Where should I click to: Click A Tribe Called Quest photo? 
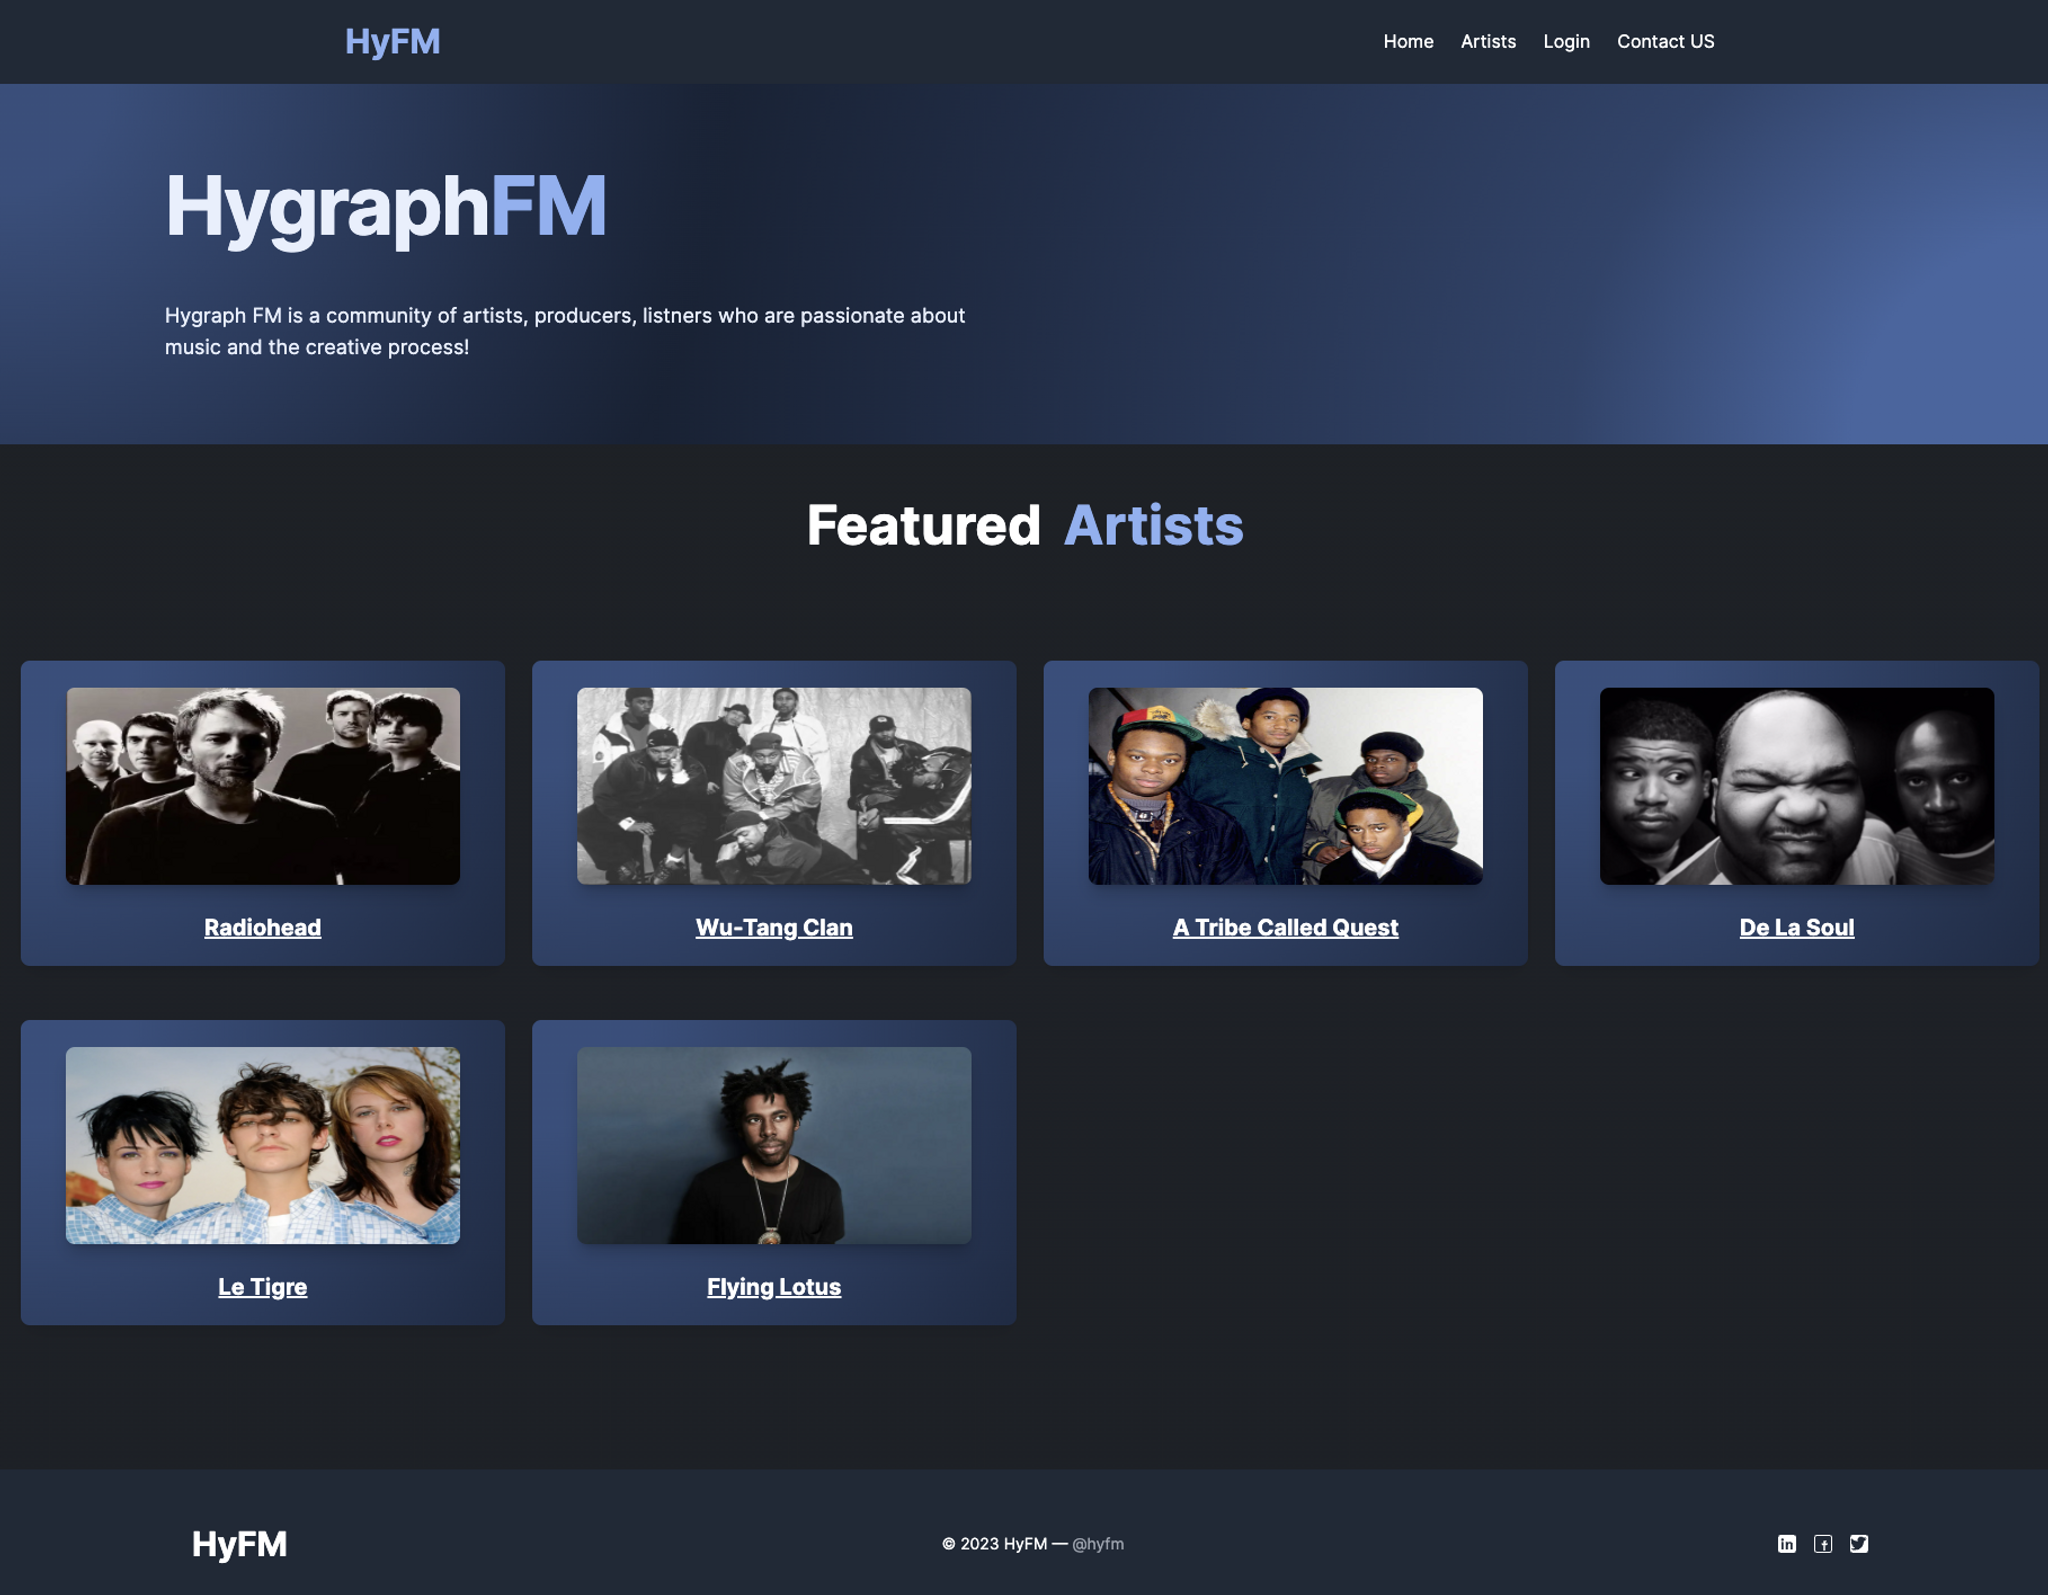1285,785
